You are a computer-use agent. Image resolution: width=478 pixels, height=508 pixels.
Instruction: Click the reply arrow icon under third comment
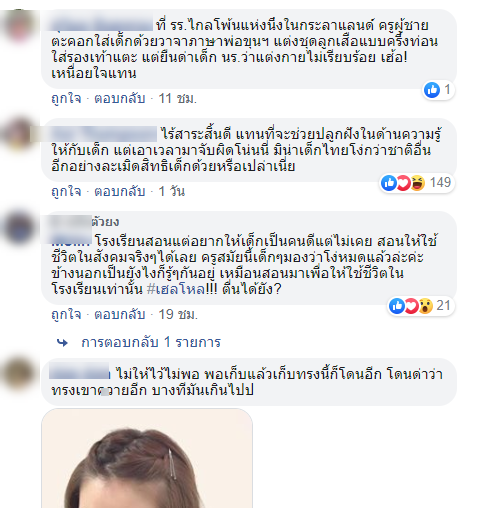(62, 342)
